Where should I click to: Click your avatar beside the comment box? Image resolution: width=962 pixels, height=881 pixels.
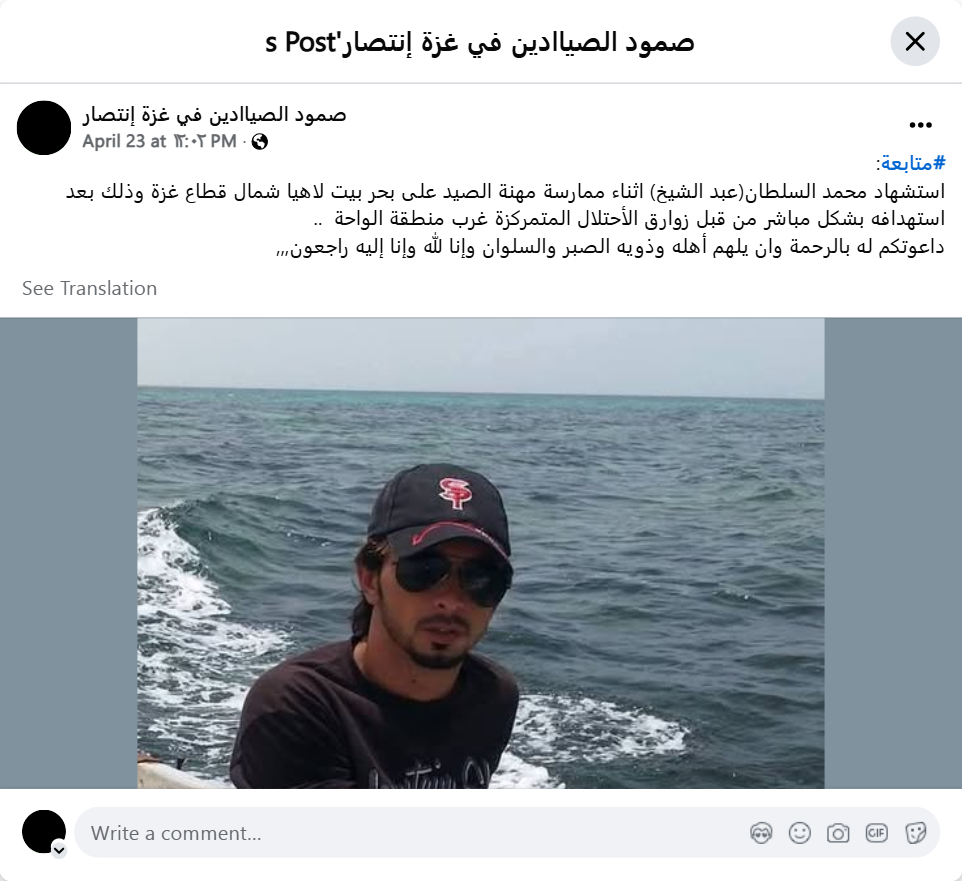tap(44, 832)
